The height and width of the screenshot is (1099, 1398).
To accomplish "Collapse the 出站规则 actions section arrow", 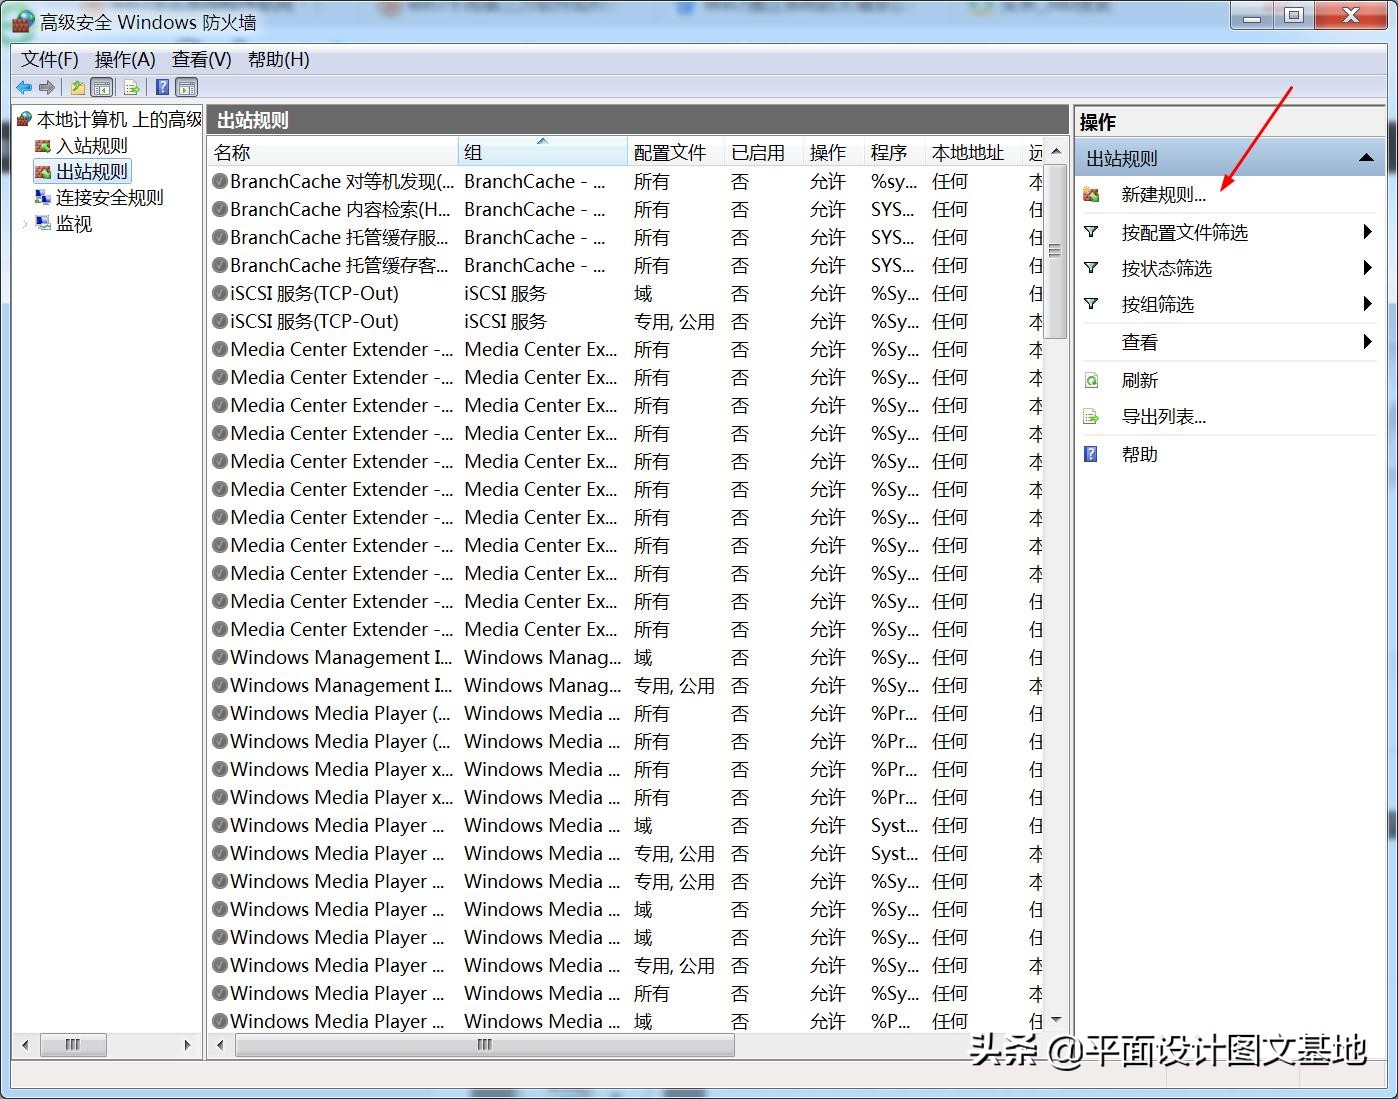I will pyautogui.click(x=1366, y=157).
